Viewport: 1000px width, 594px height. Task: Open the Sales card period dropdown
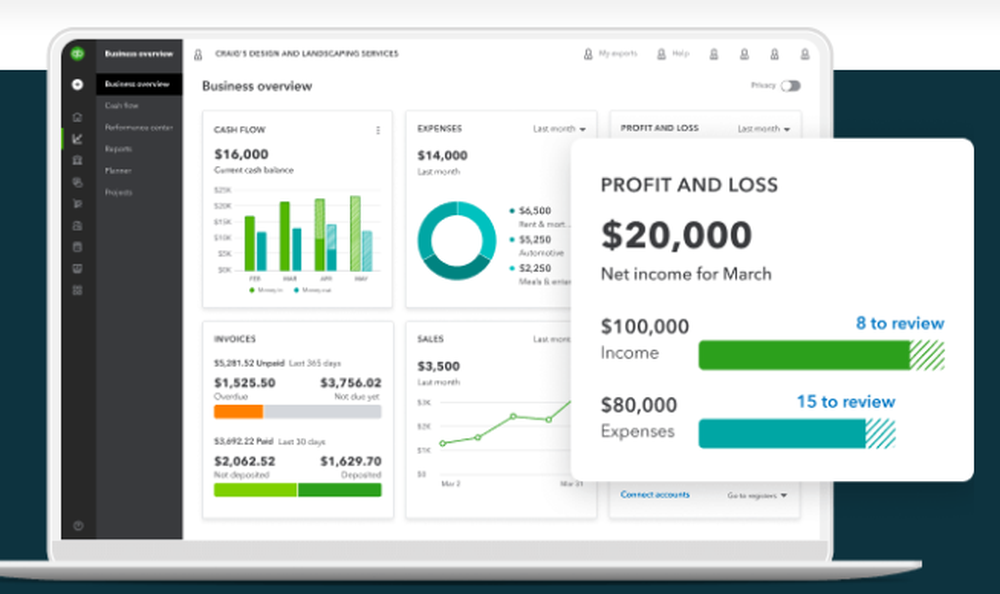coord(552,339)
